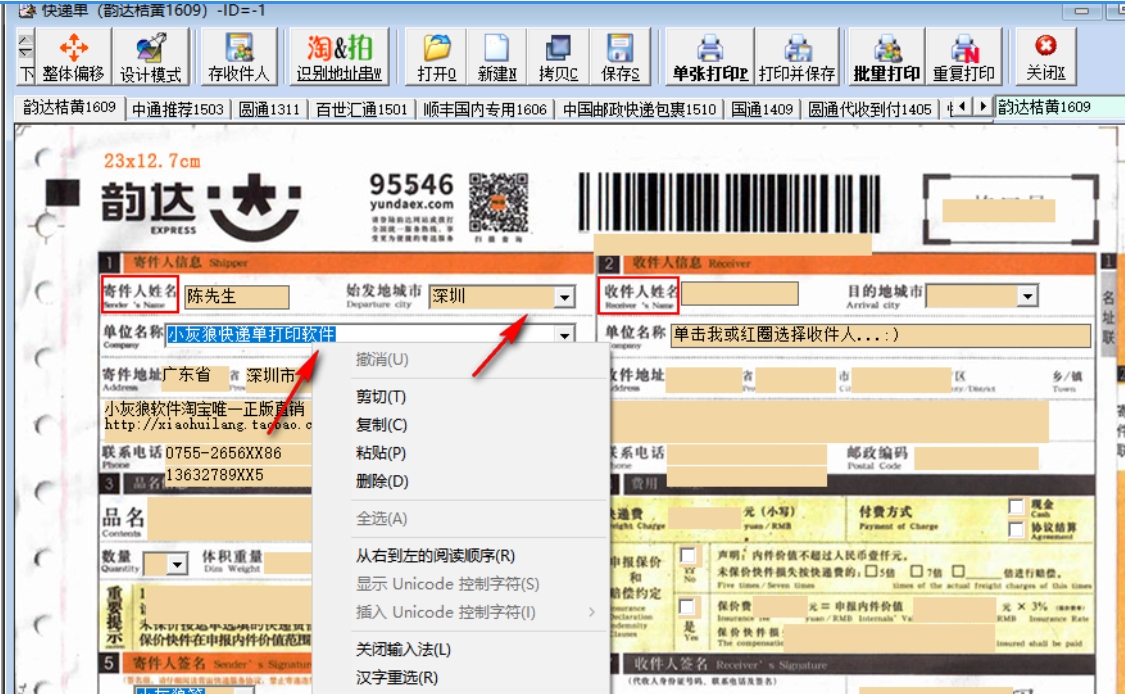The width and height of the screenshot is (1125, 694).
Task: Select 从右到左的阅读顺序(R) menu entry
Action: (461, 555)
